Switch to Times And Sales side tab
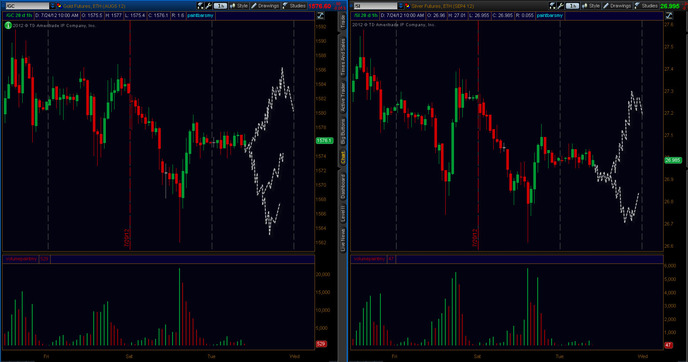 (x=343, y=57)
